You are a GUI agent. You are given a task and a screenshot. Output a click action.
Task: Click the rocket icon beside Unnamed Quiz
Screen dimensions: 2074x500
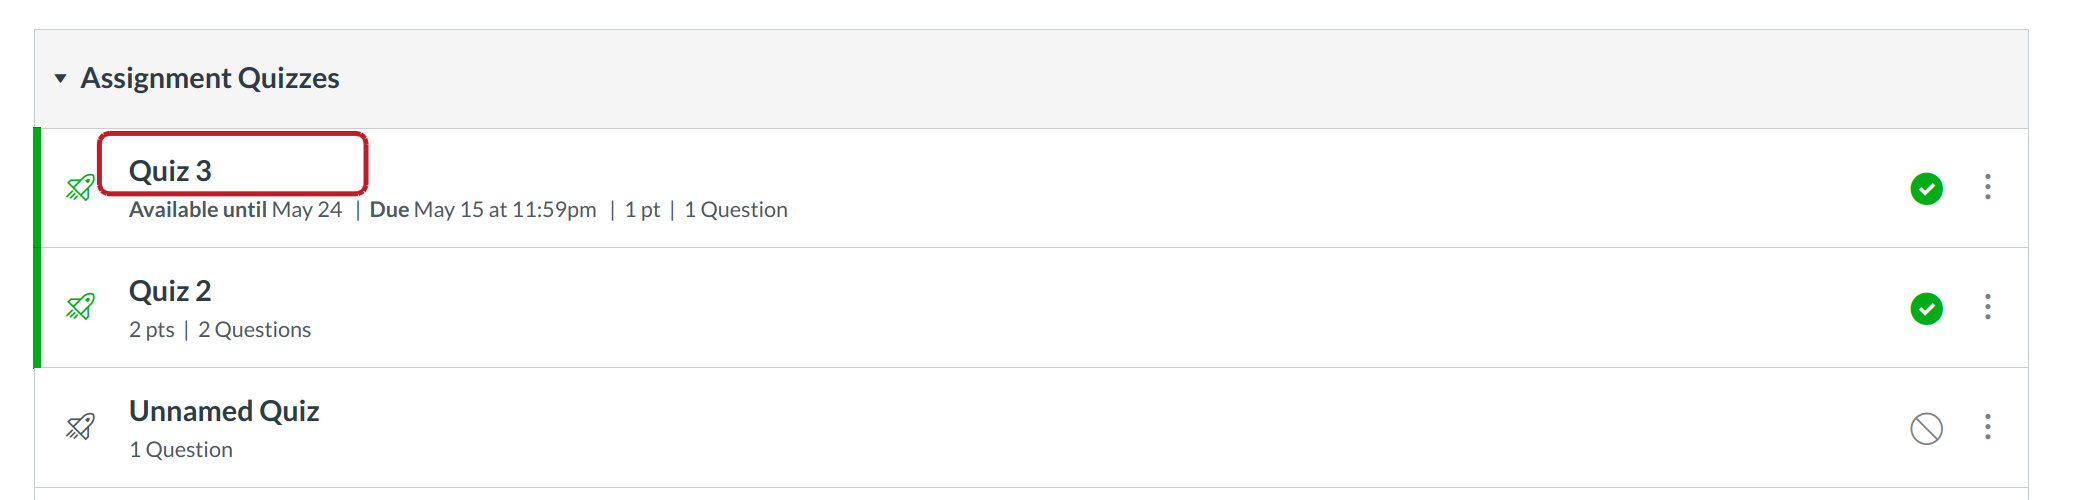coord(80,427)
